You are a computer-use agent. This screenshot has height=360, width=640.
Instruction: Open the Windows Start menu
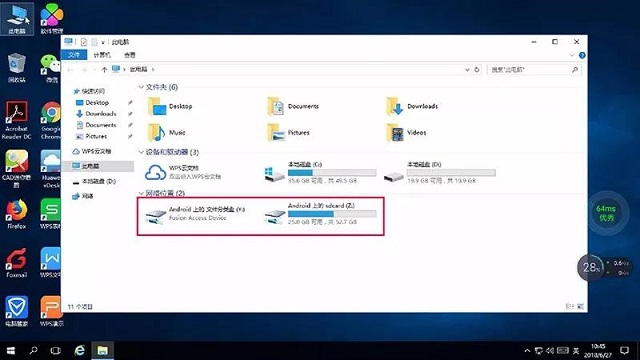[11, 351]
